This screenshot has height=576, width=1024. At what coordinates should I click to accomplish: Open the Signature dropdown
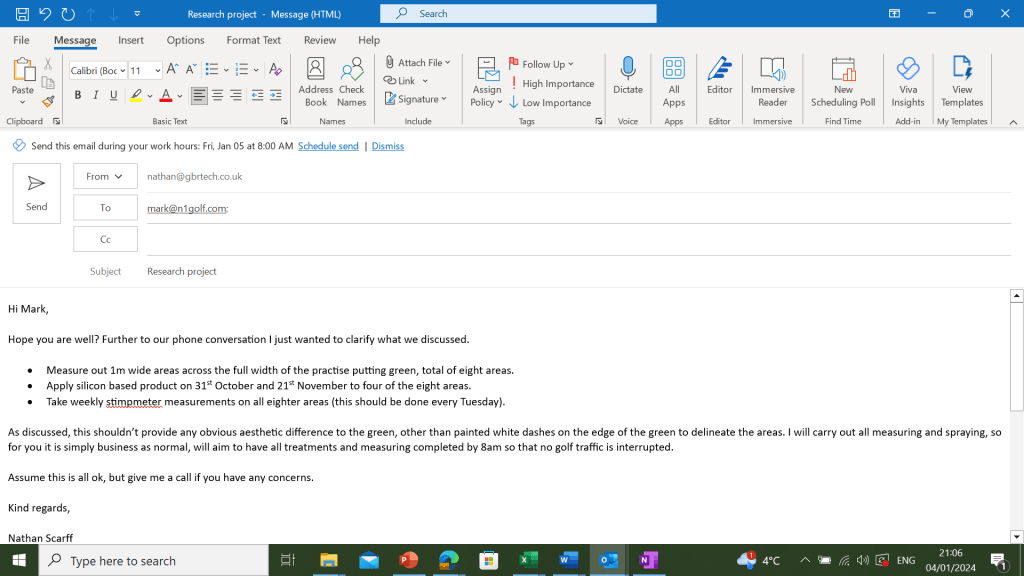[416, 99]
